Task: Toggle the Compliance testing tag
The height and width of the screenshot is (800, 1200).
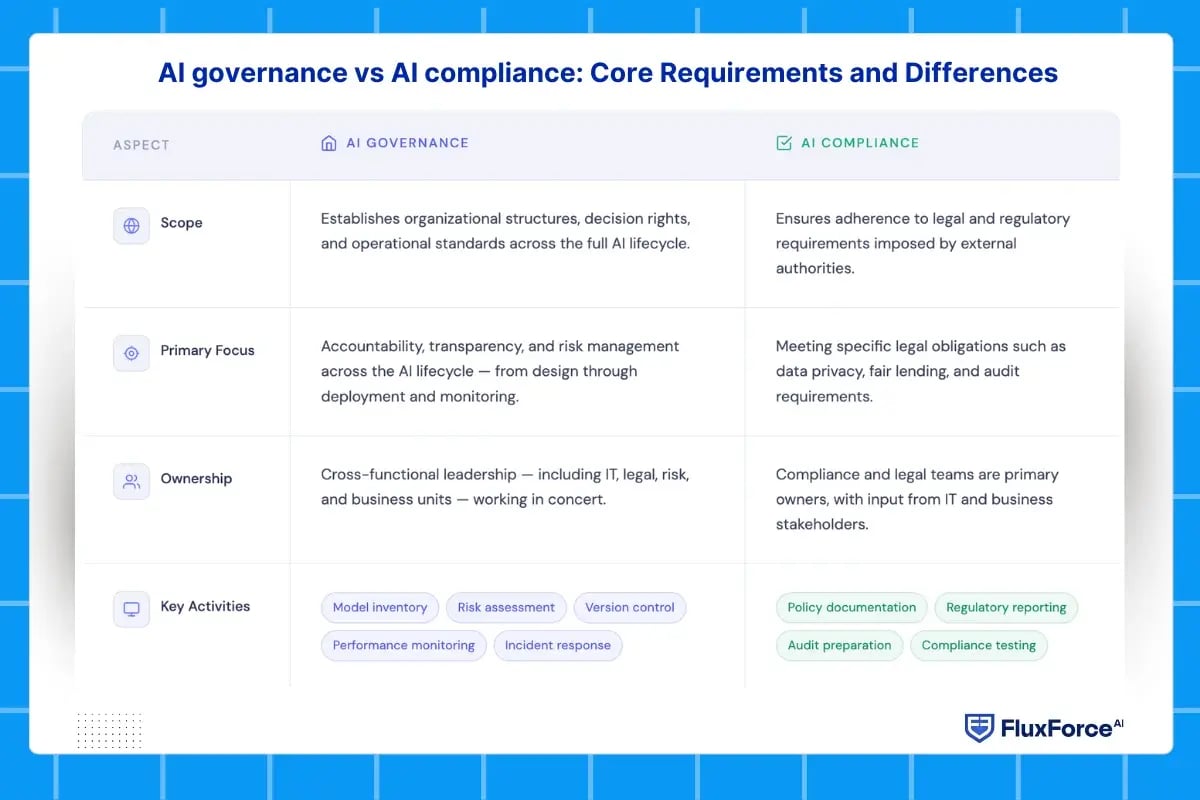Action: pos(979,645)
